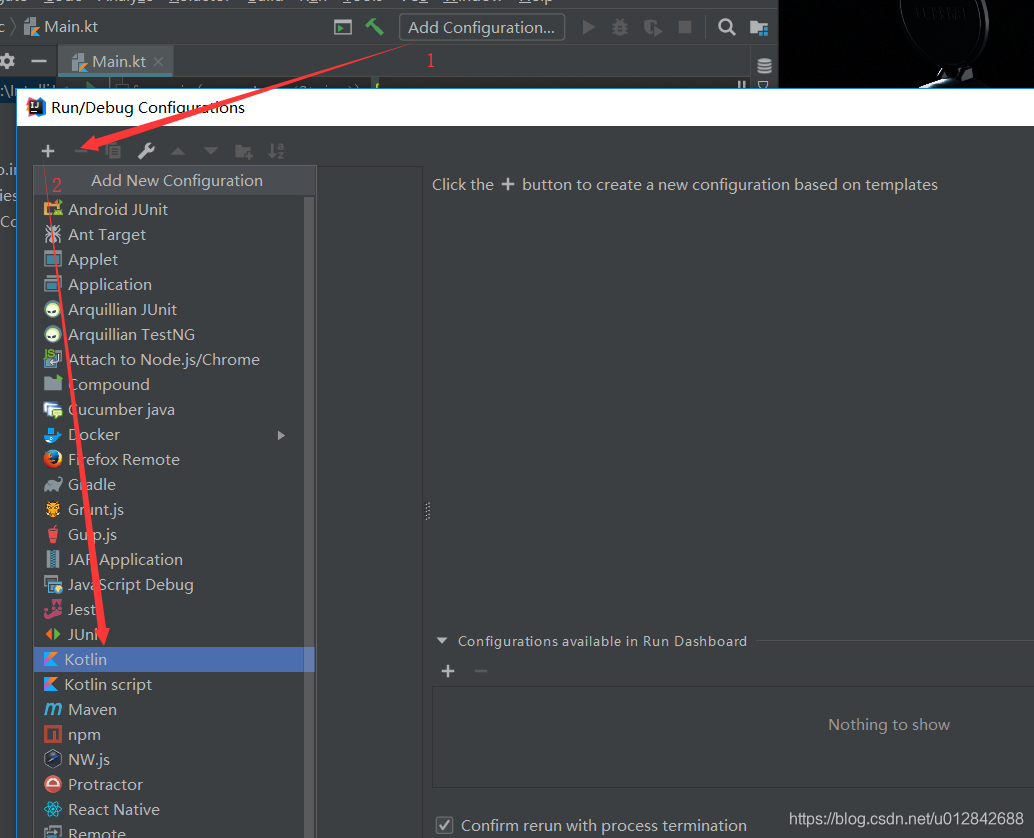Click the Copy Configuration icon
The height and width of the screenshot is (838, 1034).
click(113, 151)
